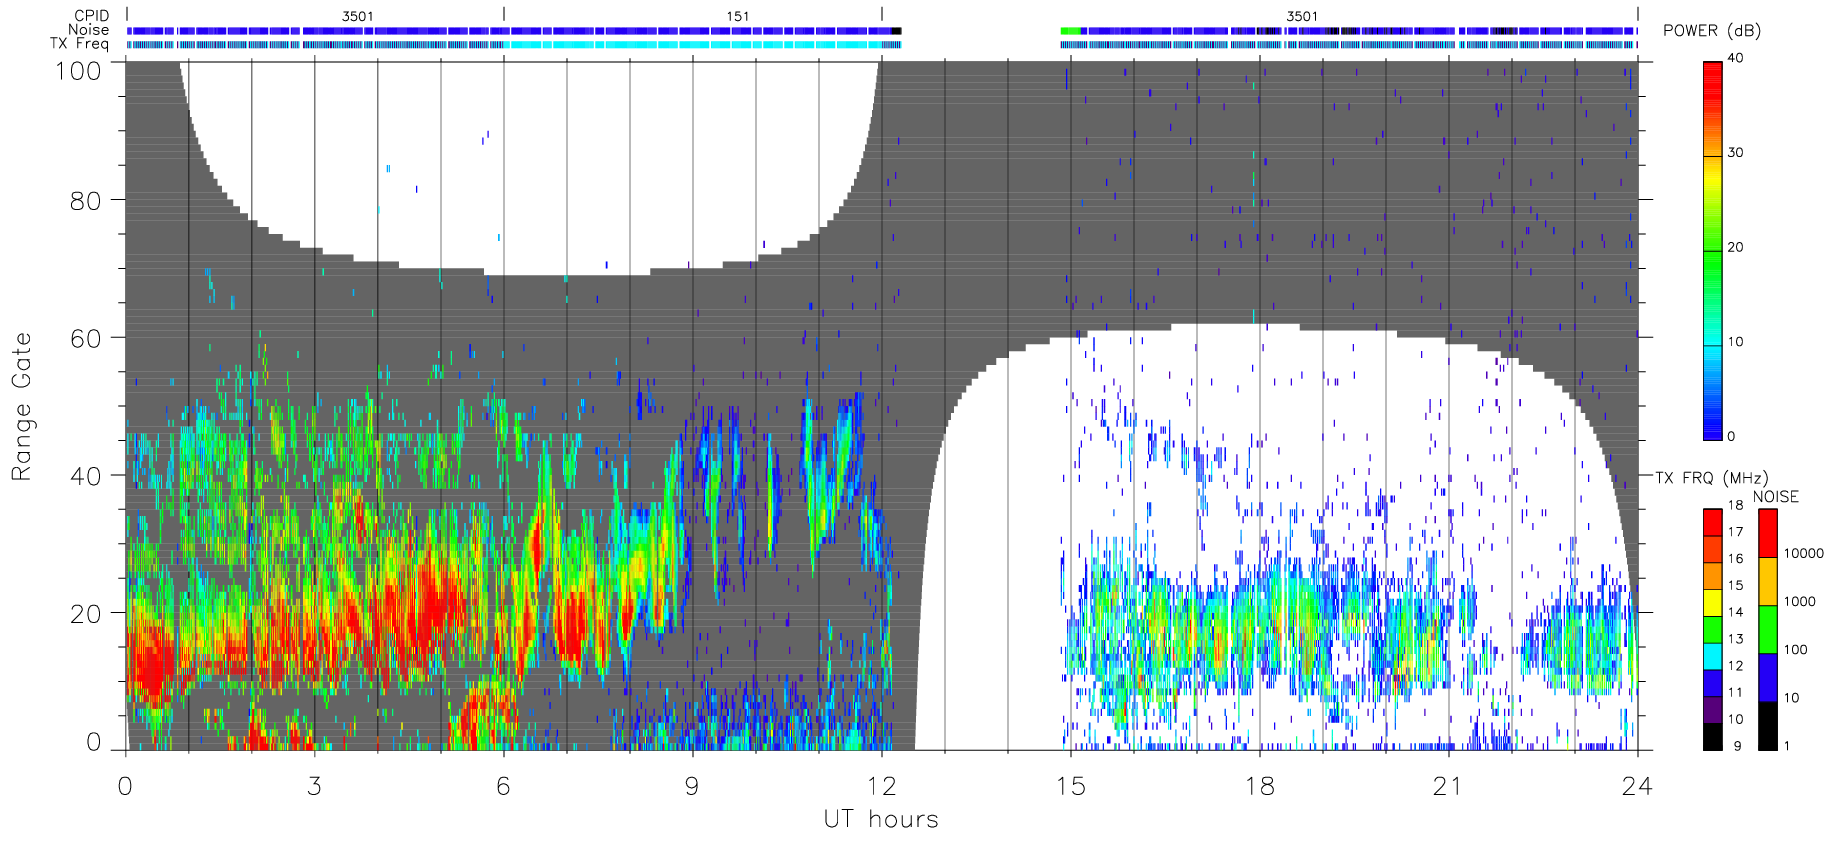Click the '13' TX frequency scale label
This screenshot has width=1843, height=850.
1735,638
